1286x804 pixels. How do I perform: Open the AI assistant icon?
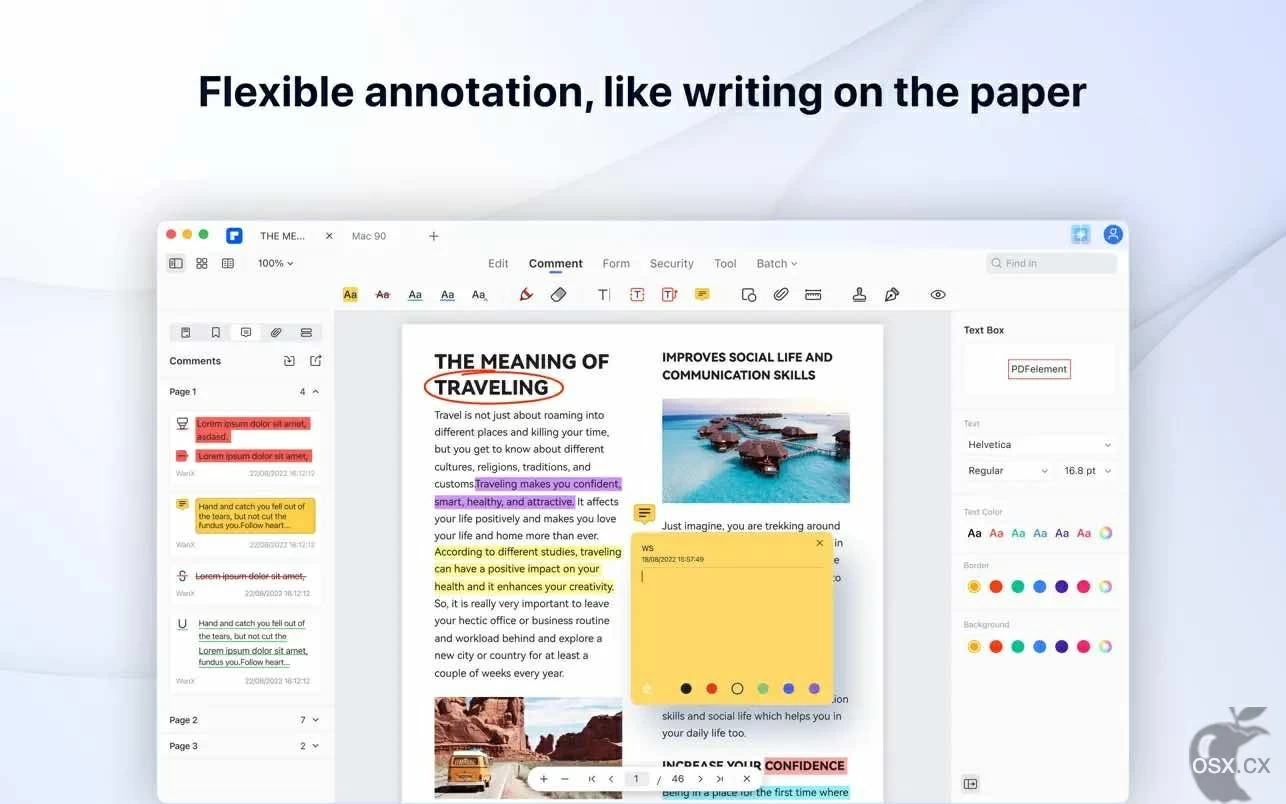[1081, 234]
